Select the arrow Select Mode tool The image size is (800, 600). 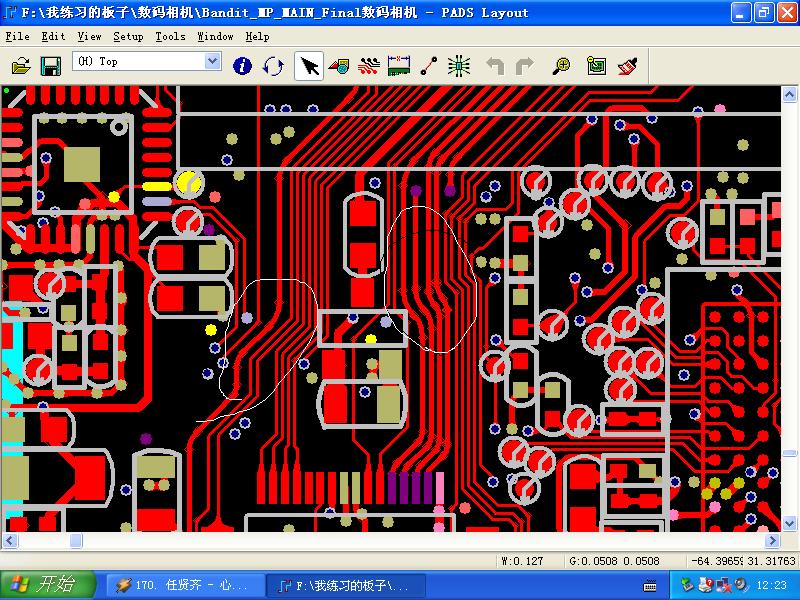309,66
